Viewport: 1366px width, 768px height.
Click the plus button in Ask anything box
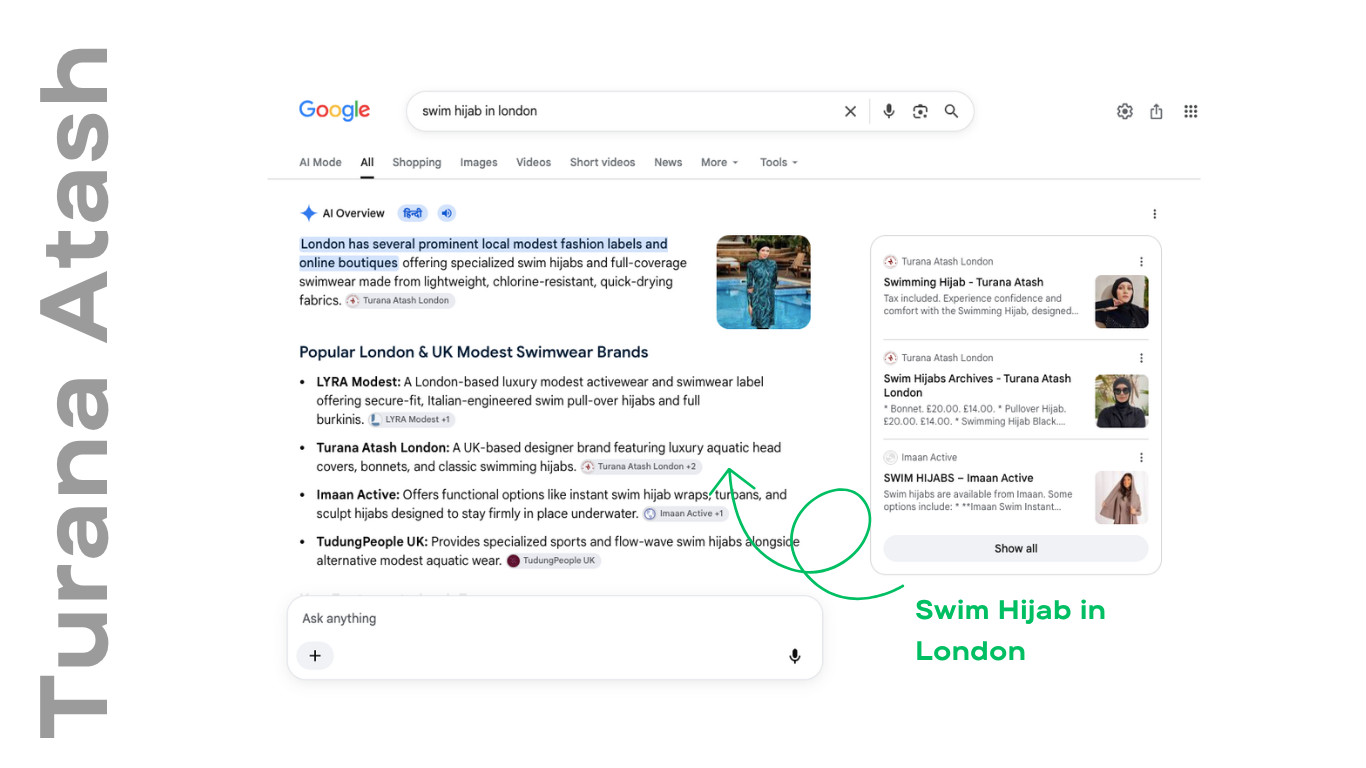[315, 656]
